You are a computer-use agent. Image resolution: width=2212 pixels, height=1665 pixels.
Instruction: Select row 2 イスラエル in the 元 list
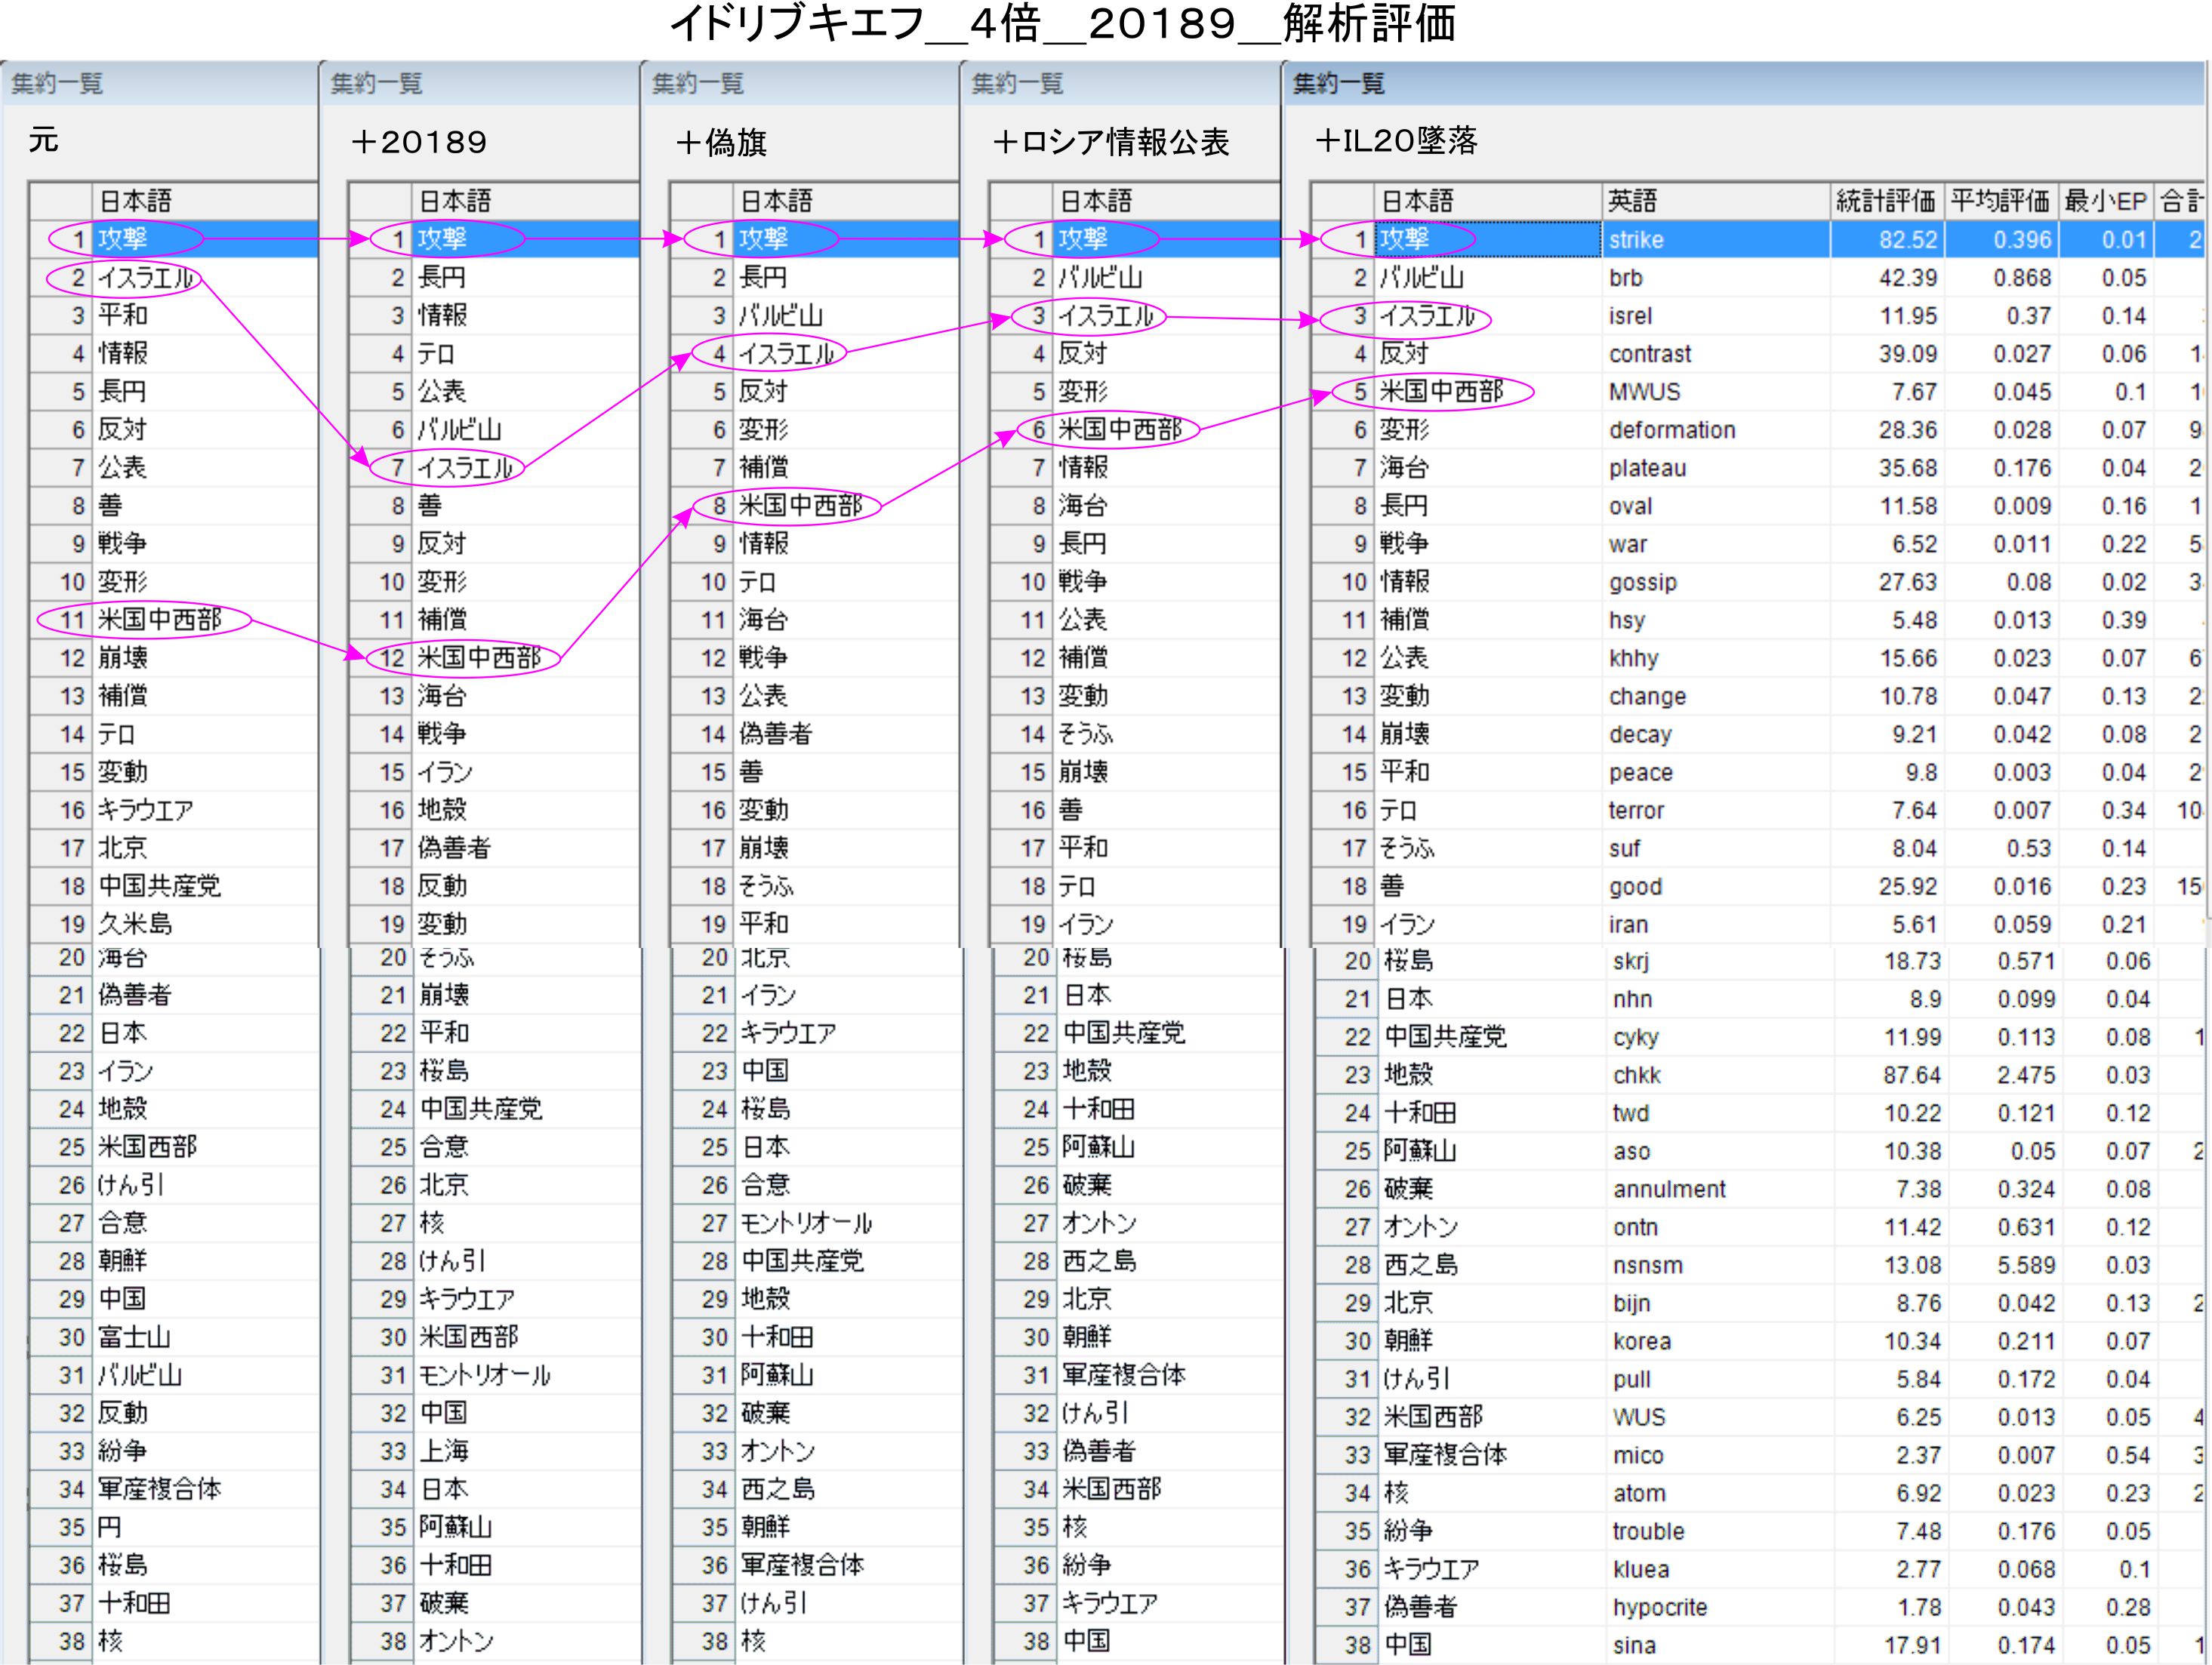click(x=145, y=278)
